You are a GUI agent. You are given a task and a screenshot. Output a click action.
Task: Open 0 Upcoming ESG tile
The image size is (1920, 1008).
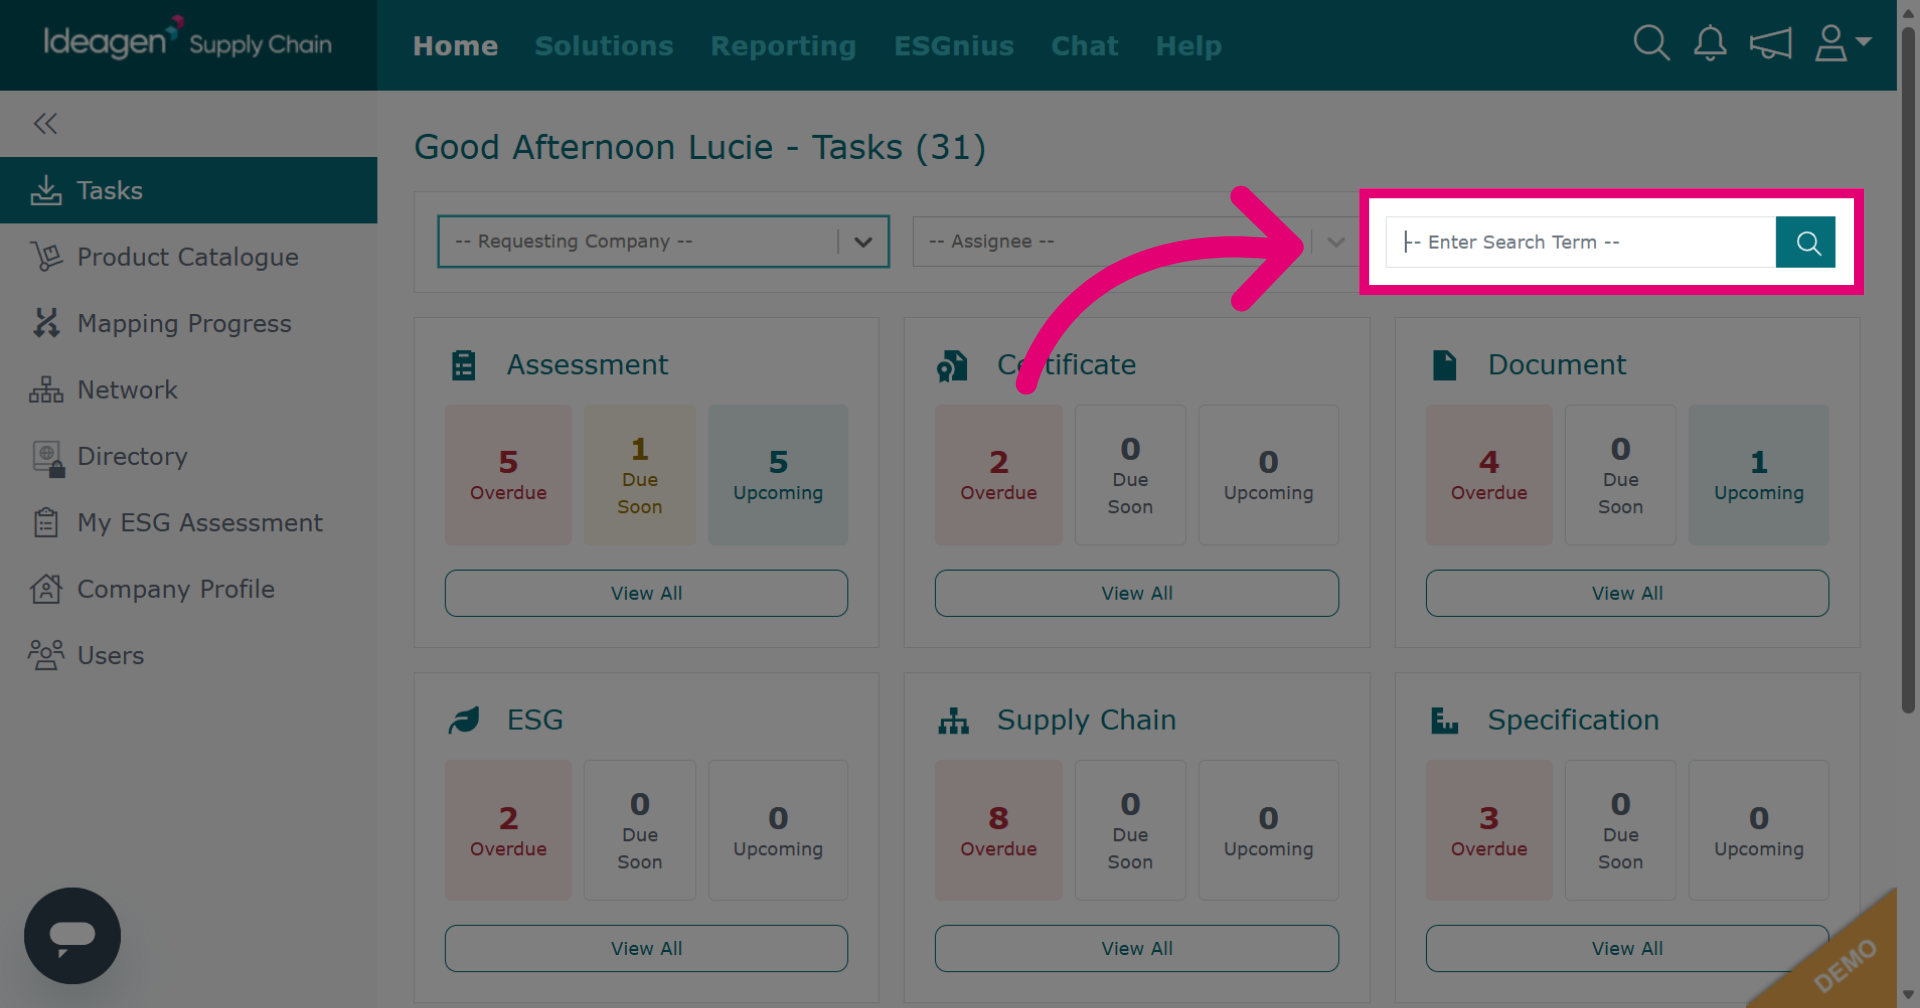778,830
